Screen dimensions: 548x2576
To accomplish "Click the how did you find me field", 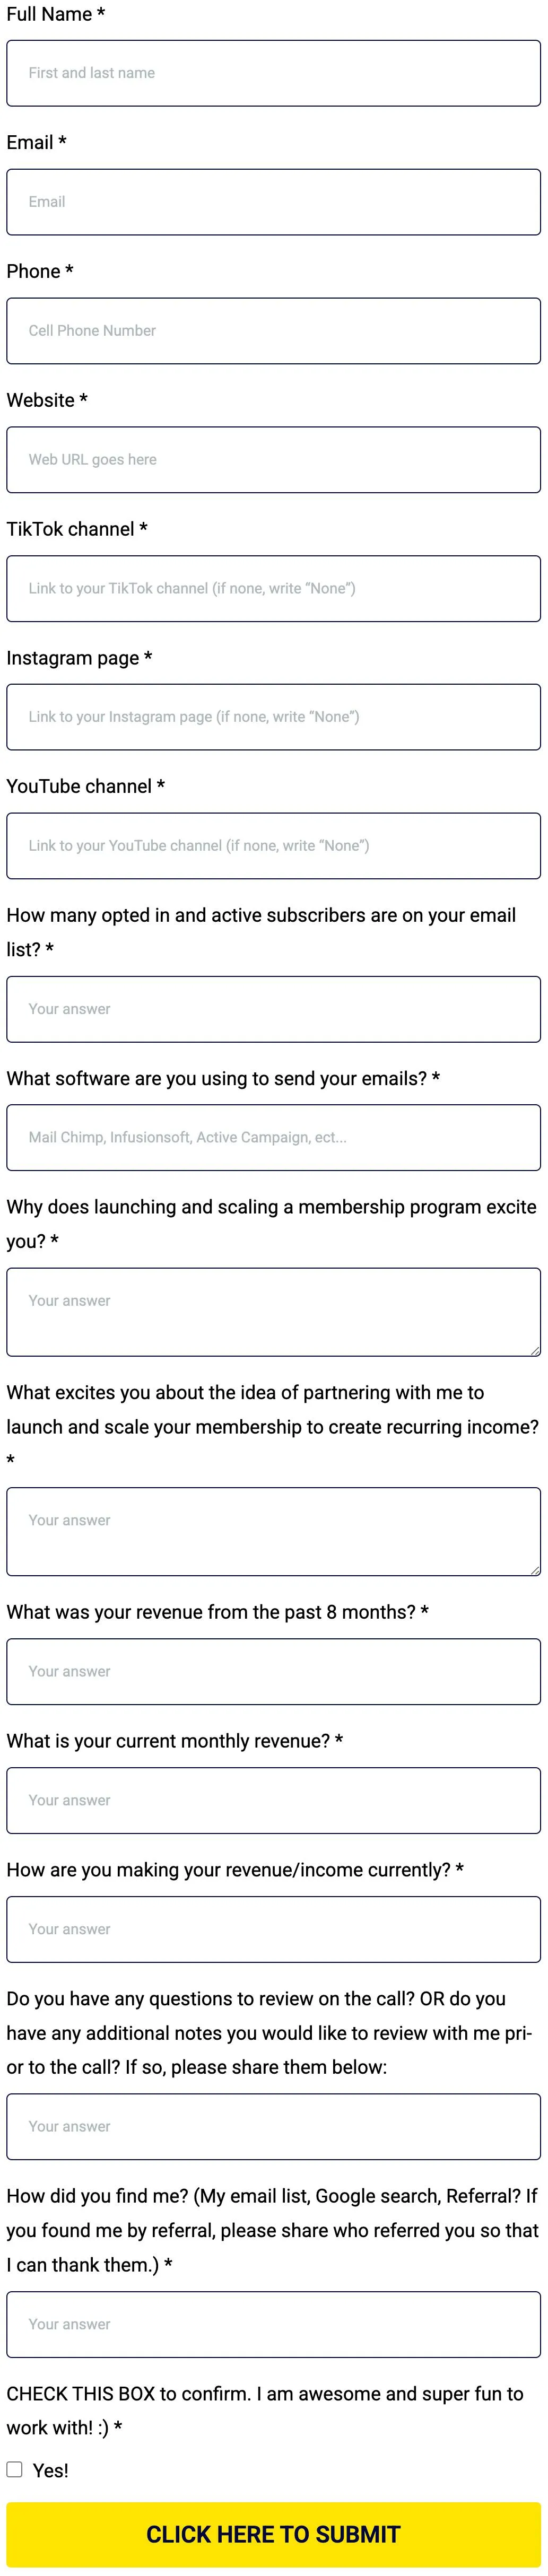I will point(273,2325).
